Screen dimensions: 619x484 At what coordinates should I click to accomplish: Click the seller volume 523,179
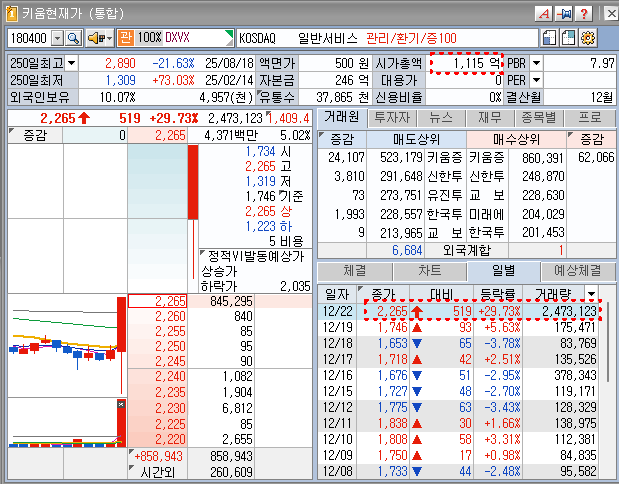pyautogui.click(x=401, y=158)
